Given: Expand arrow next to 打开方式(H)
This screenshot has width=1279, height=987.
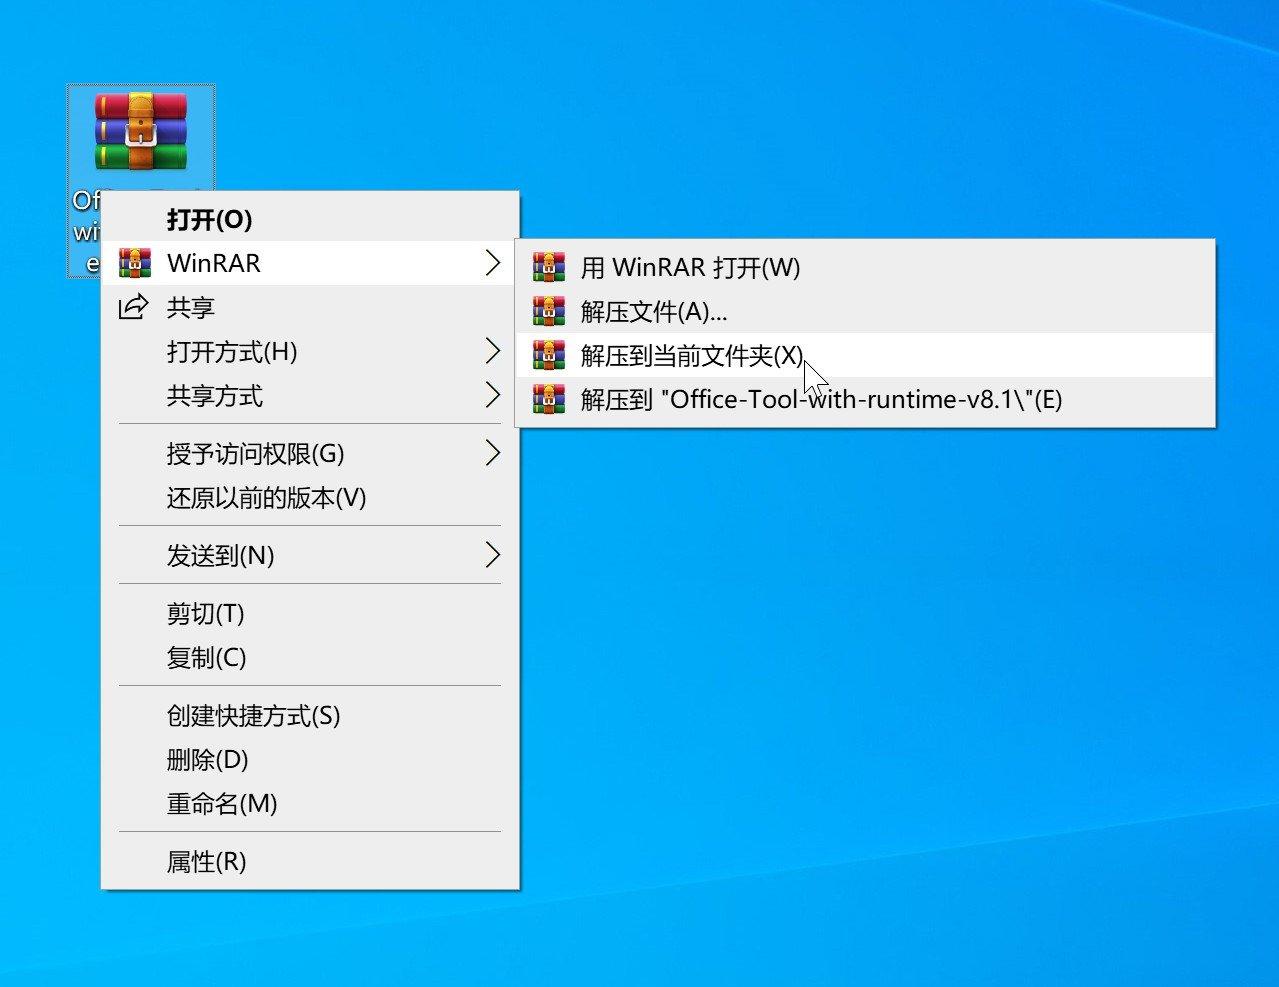Looking at the screenshot, I should point(492,351).
